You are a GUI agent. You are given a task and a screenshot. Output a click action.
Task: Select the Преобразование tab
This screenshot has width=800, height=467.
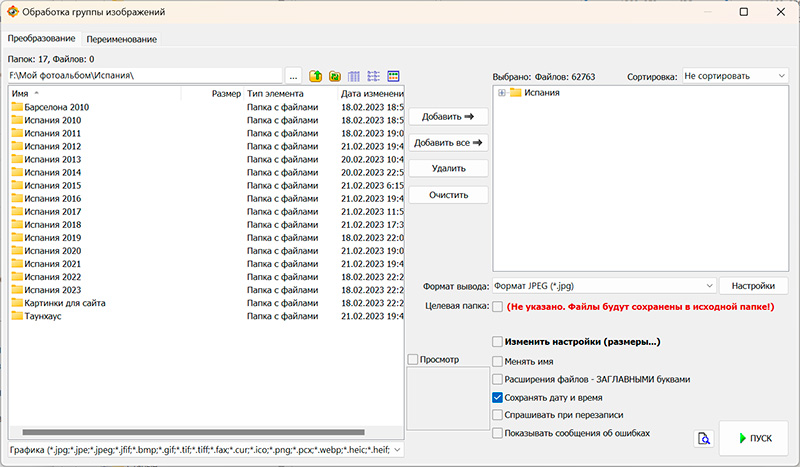coord(42,38)
